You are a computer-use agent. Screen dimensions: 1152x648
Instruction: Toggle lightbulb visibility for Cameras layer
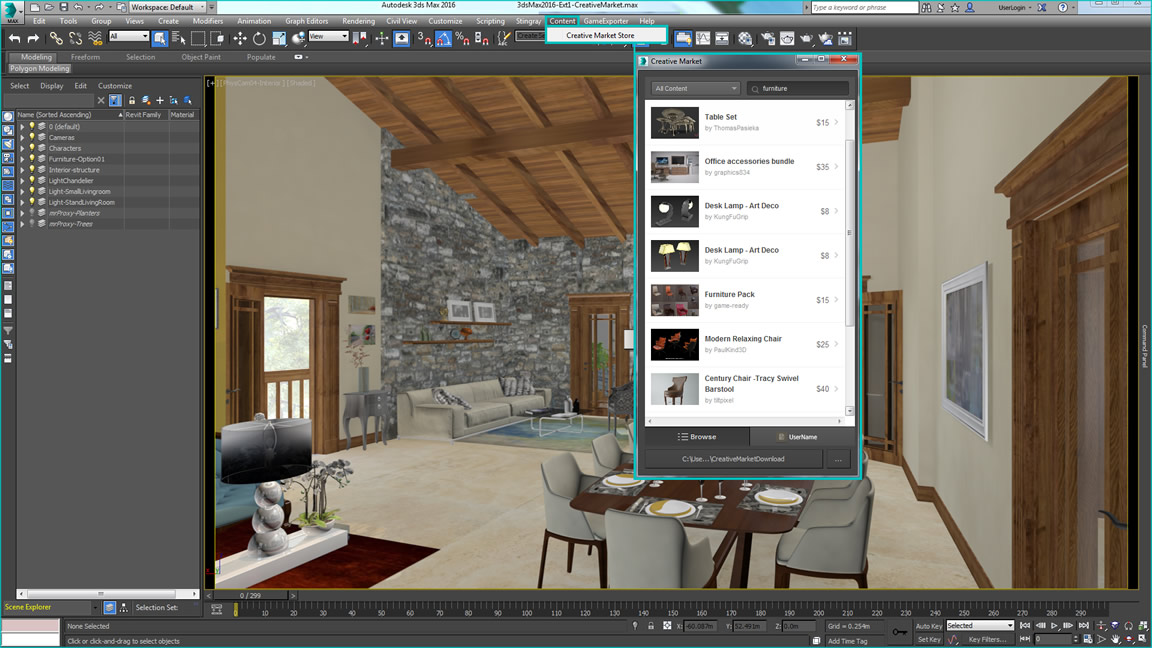point(32,137)
